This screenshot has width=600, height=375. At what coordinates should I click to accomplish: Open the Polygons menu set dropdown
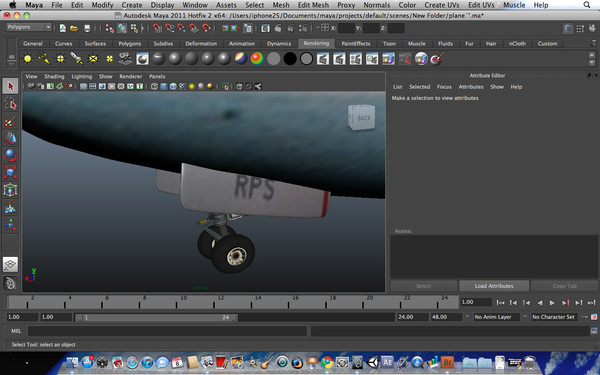point(29,27)
